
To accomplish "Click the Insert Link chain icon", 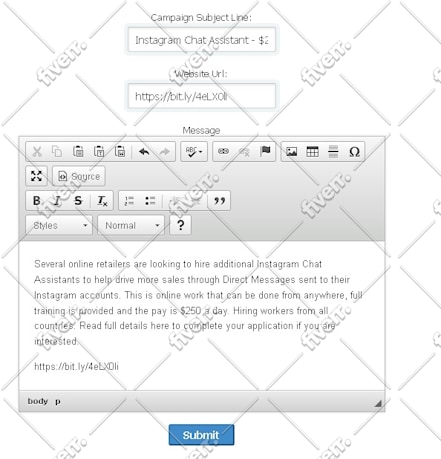I will click(x=223, y=152).
